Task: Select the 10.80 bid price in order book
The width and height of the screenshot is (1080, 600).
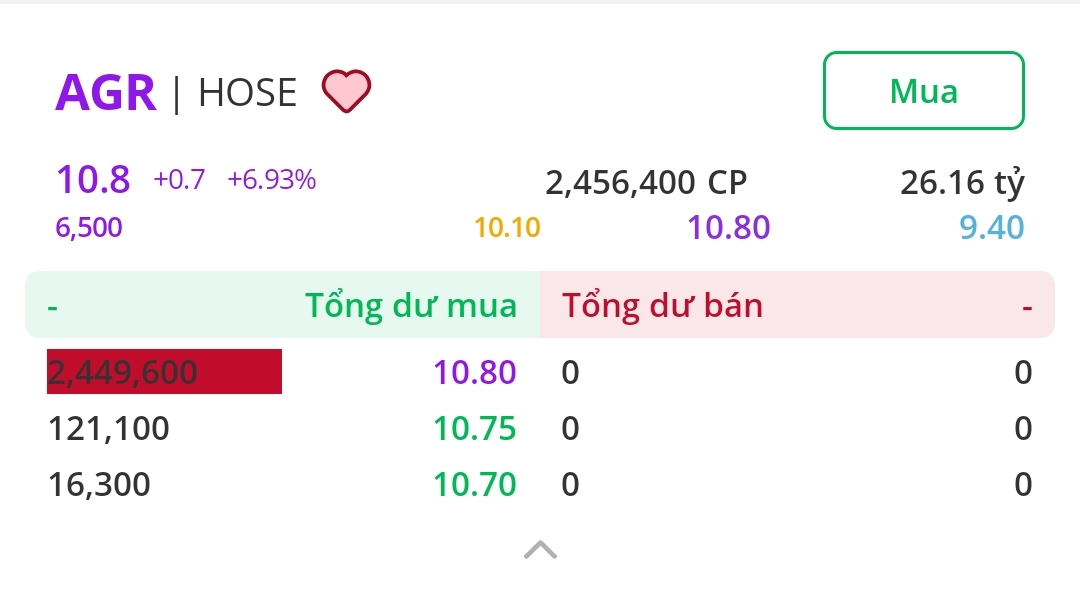Action: coord(474,373)
